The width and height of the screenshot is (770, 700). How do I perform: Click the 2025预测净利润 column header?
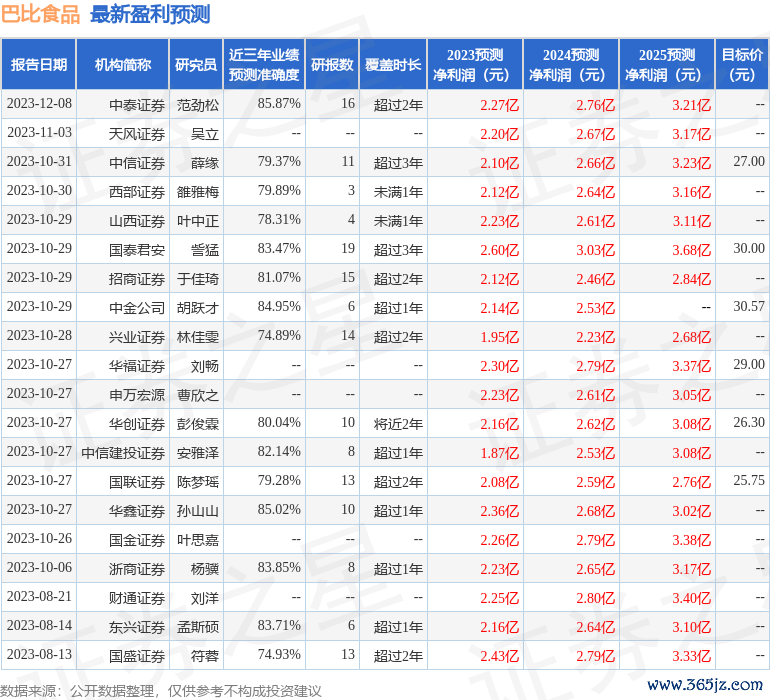[x=667, y=64]
